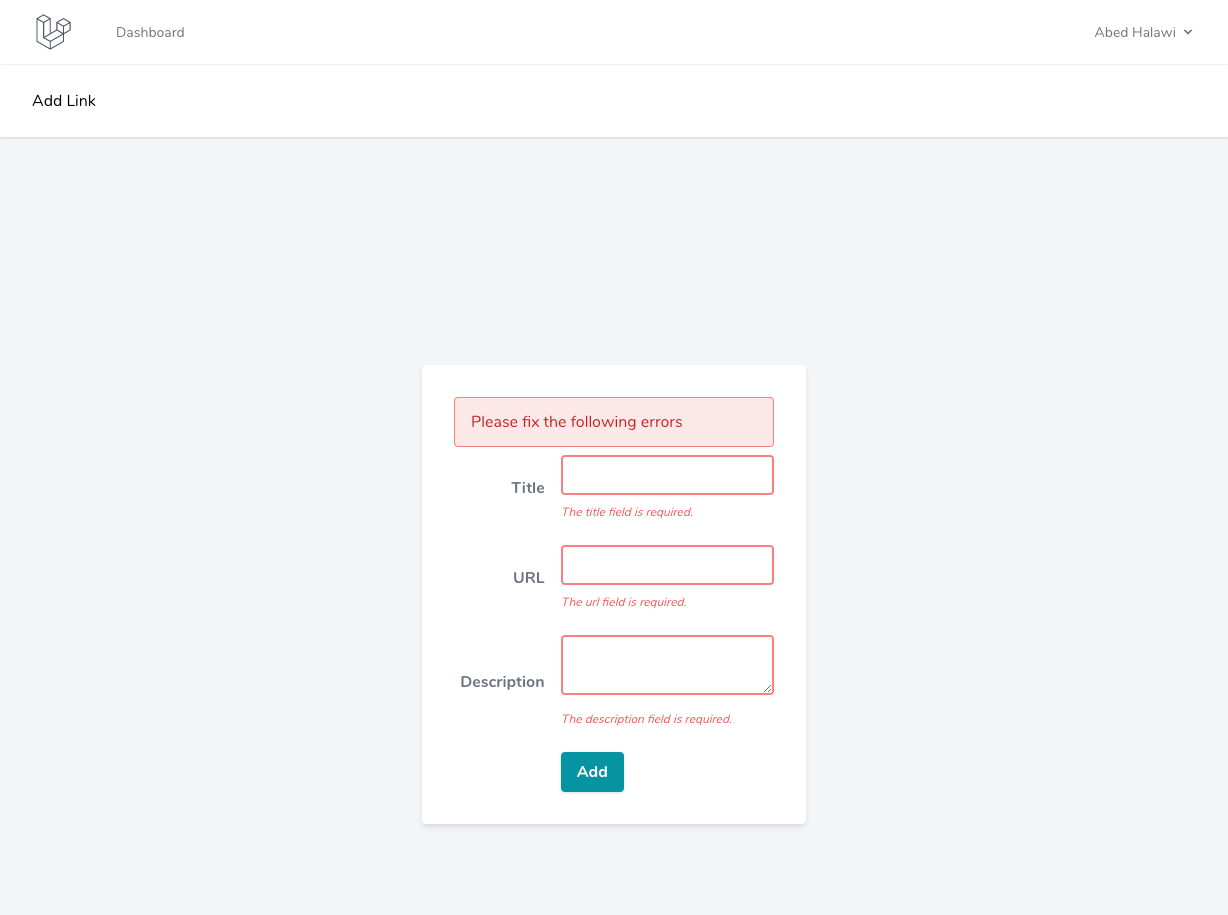The image size is (1228, 915).
Task: Select the description field is required message
Action: tap(646, 718)
